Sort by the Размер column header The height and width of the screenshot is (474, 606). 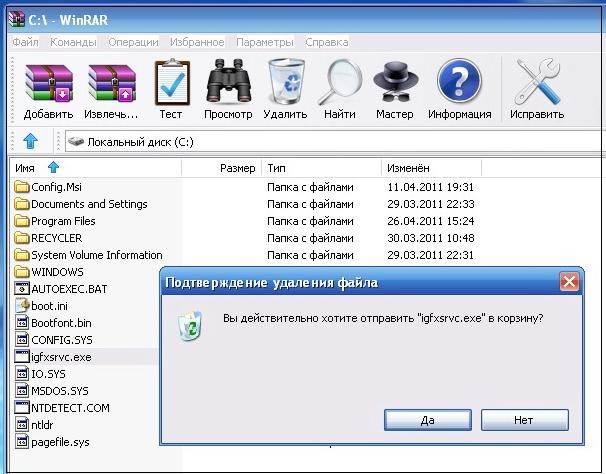[221, 168]
